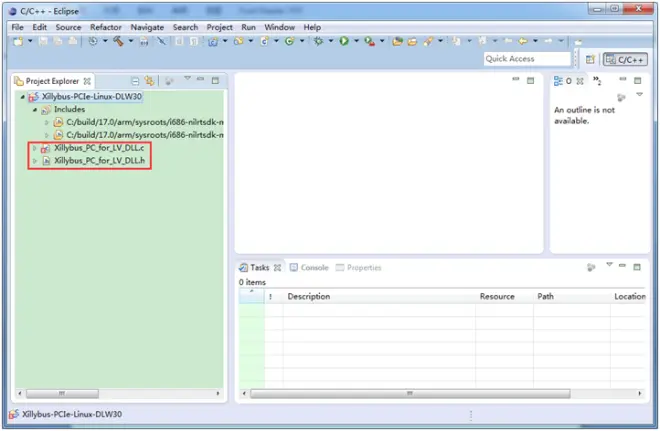Select the Xillybus_PC_for_LV_DLL.h file
Image resolution: width=660 pixels, height=431 pixels.
[x=99, y=160]
